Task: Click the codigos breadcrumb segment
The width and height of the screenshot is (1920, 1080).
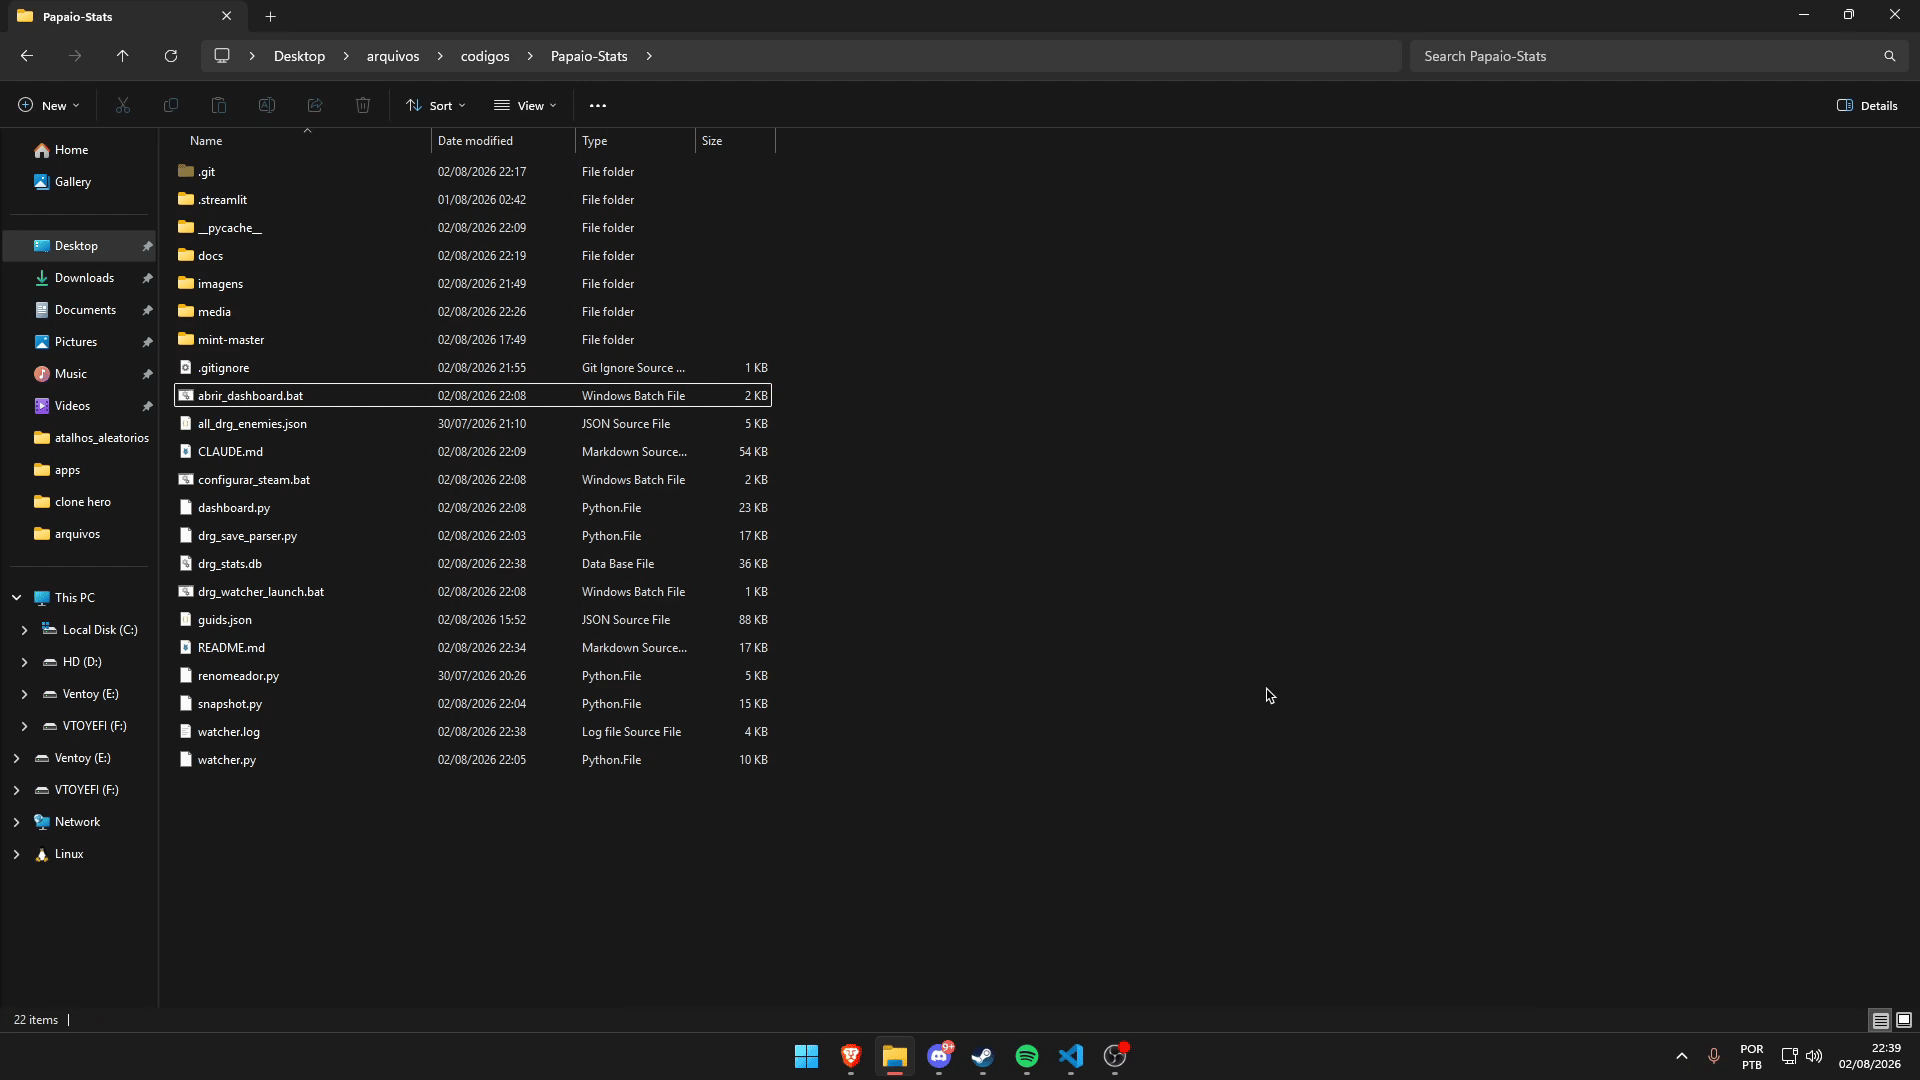Action: [x=485, y=56]
